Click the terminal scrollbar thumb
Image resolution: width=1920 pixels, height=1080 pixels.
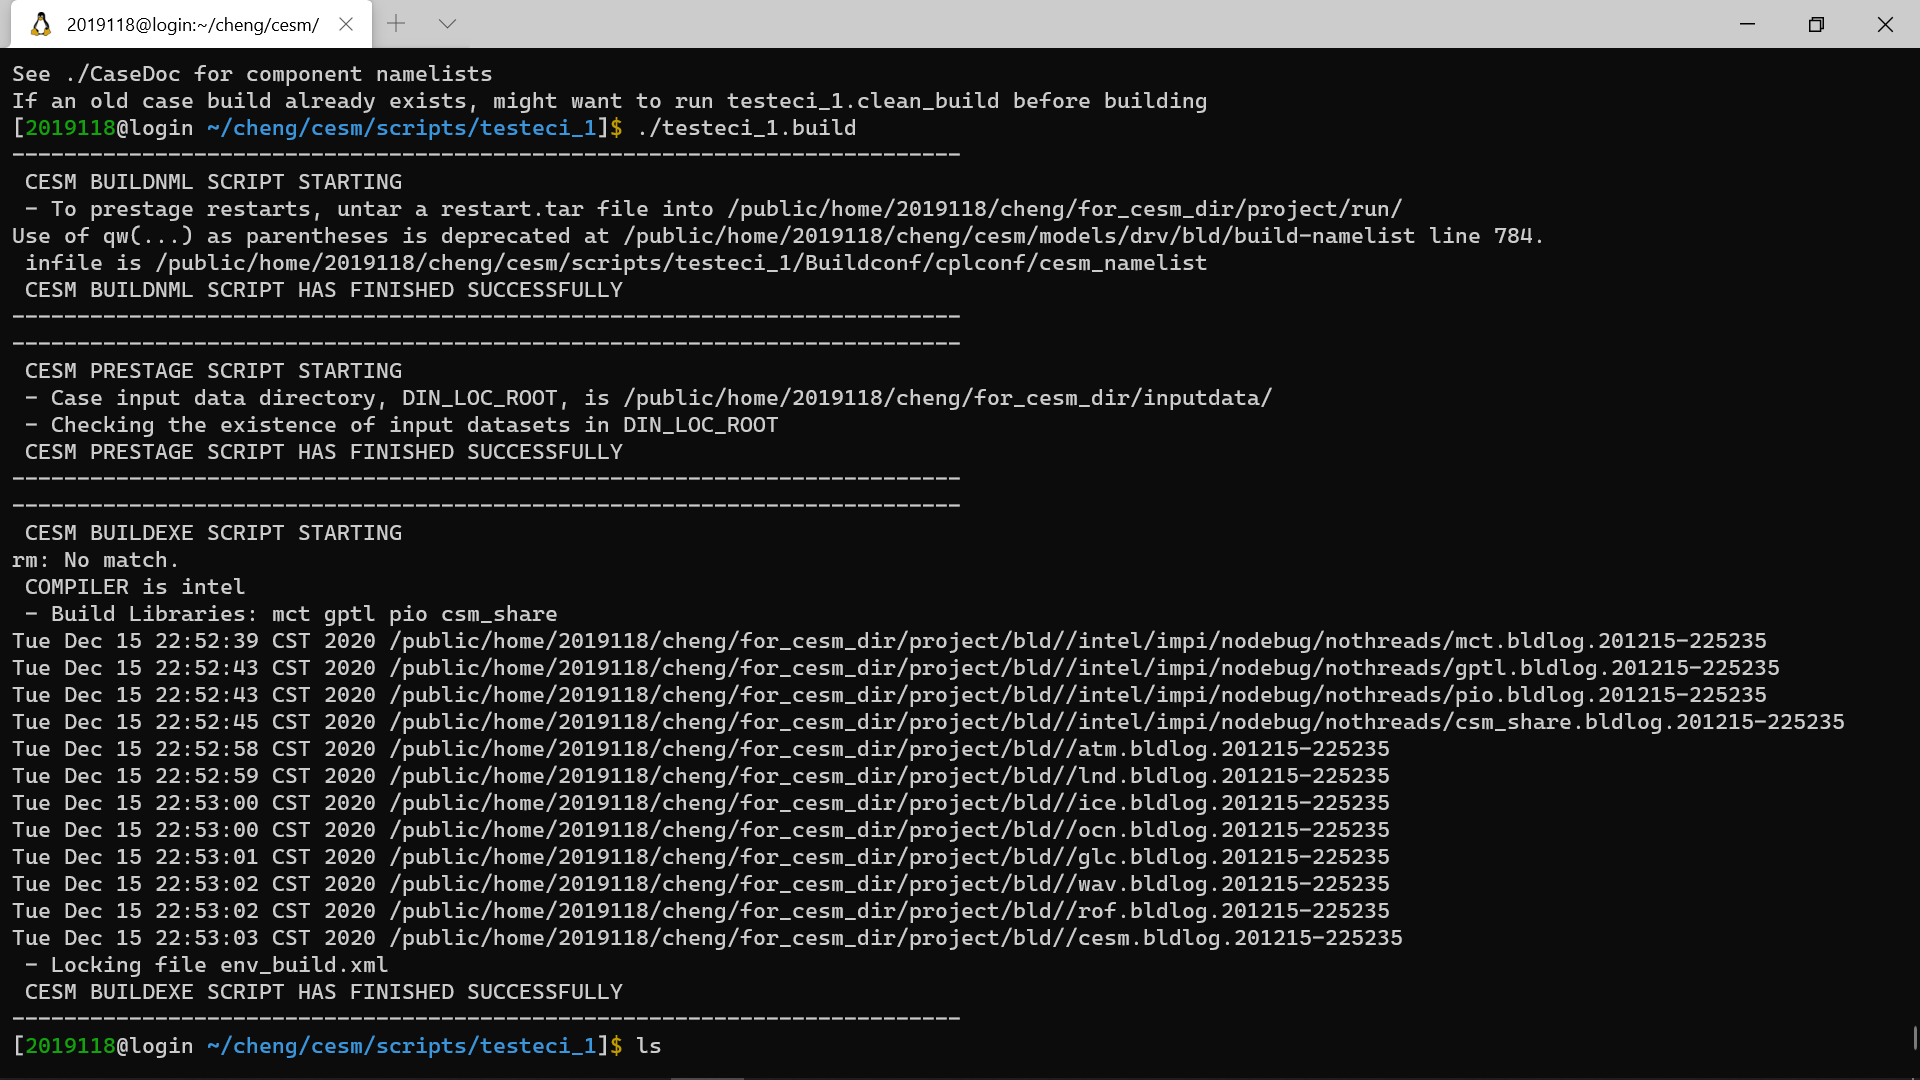[1915, 1038]
